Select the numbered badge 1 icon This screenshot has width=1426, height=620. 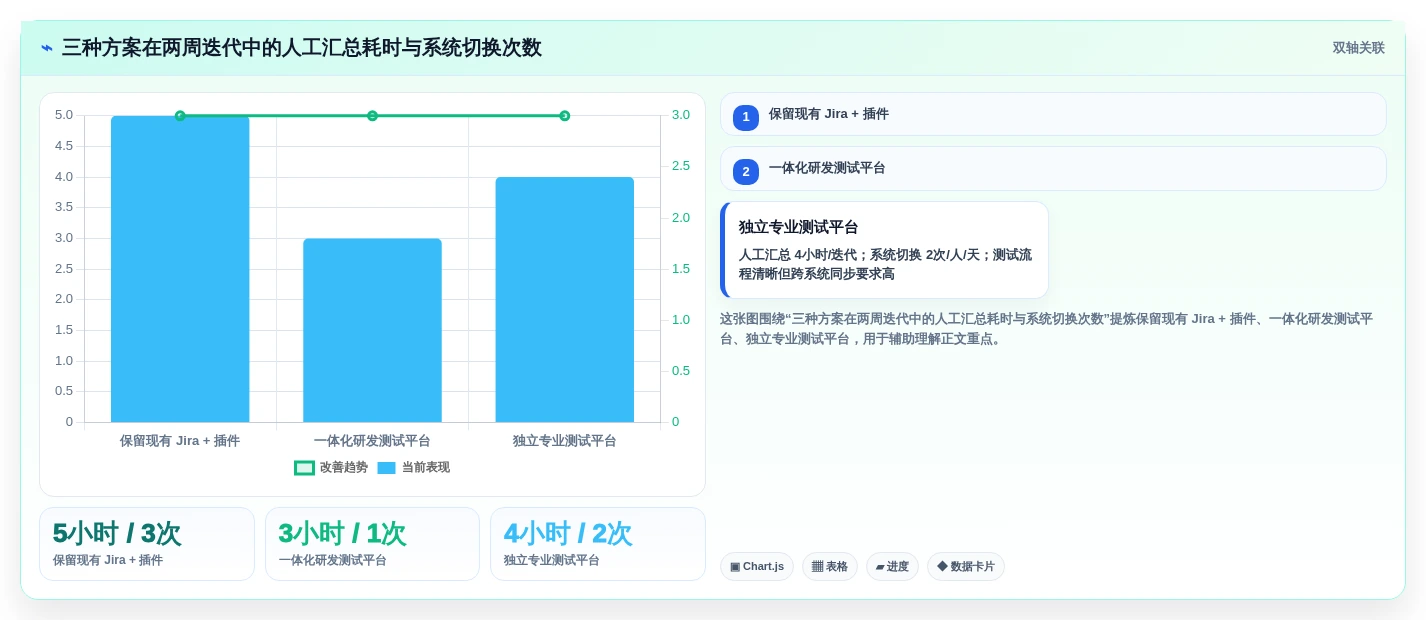[746, 117]
